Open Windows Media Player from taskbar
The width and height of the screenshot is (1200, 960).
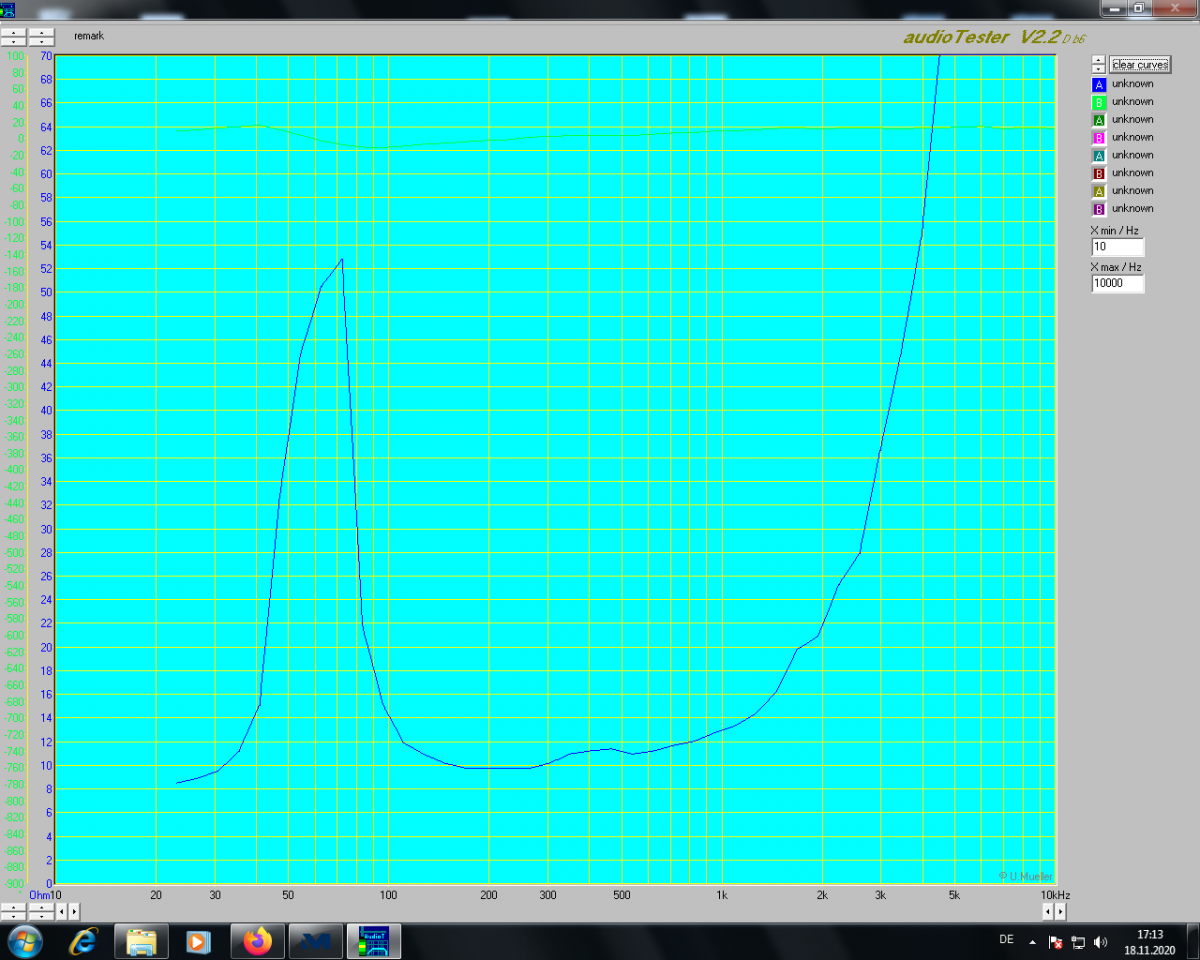click(198, 941)
